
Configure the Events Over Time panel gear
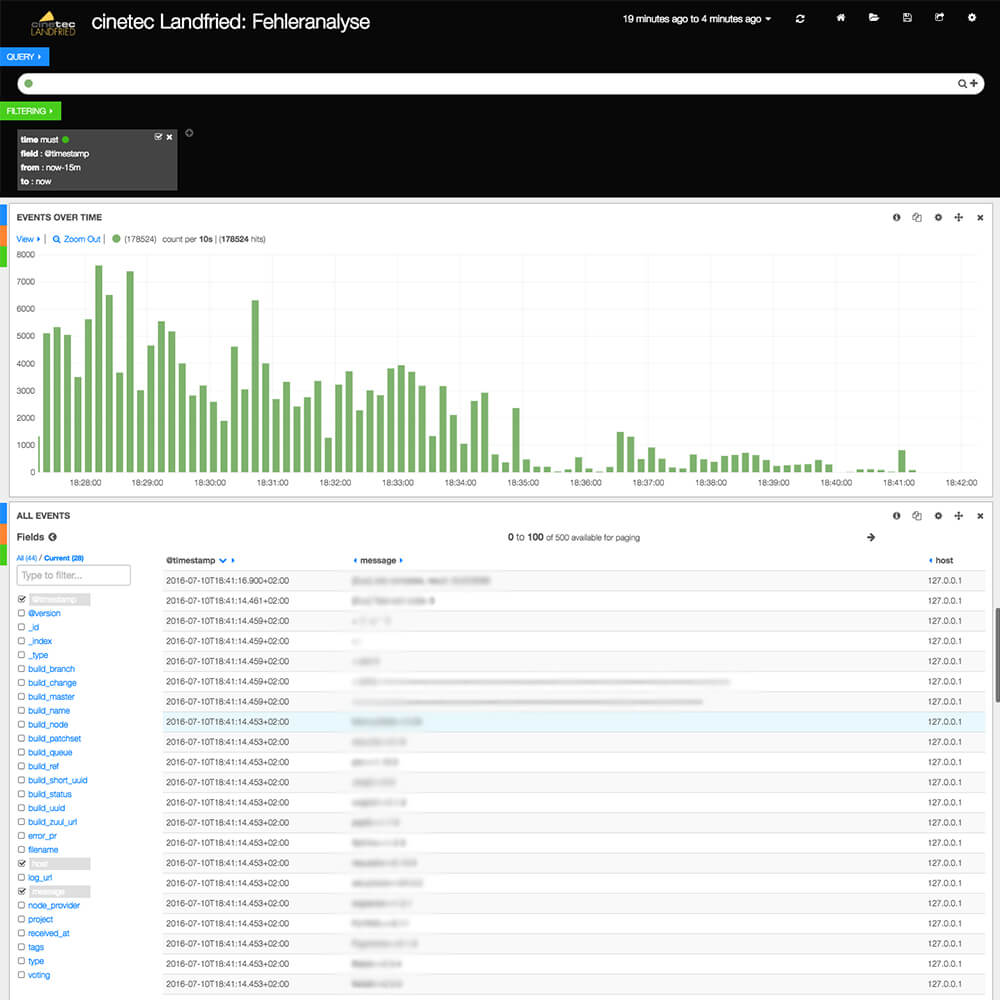[938, 217]
